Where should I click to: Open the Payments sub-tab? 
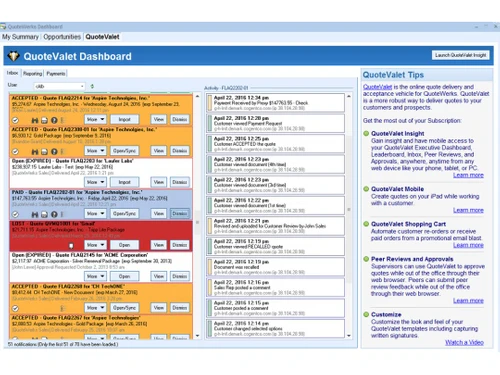click(x=56, y=73)
